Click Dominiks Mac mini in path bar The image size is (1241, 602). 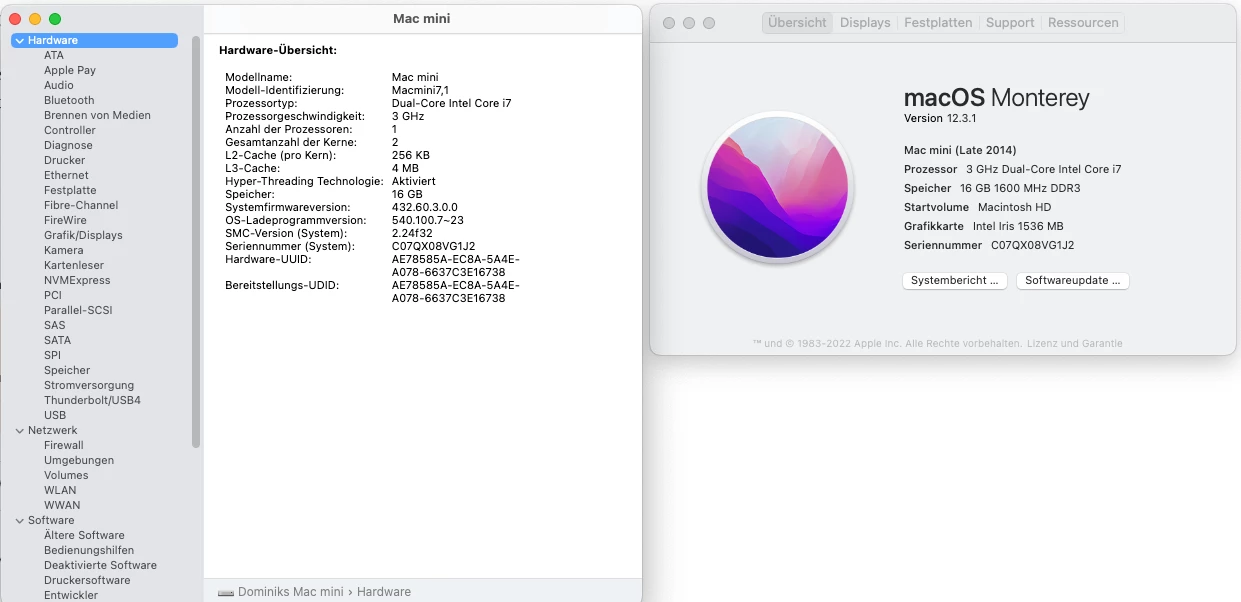[290, 592]
